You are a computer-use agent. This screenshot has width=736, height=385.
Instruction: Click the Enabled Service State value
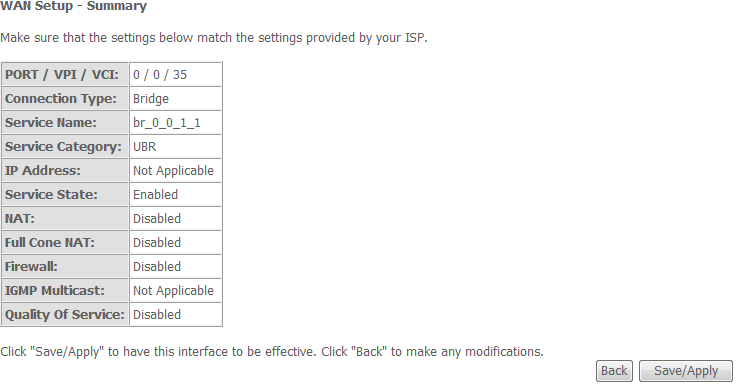point(155,194)
